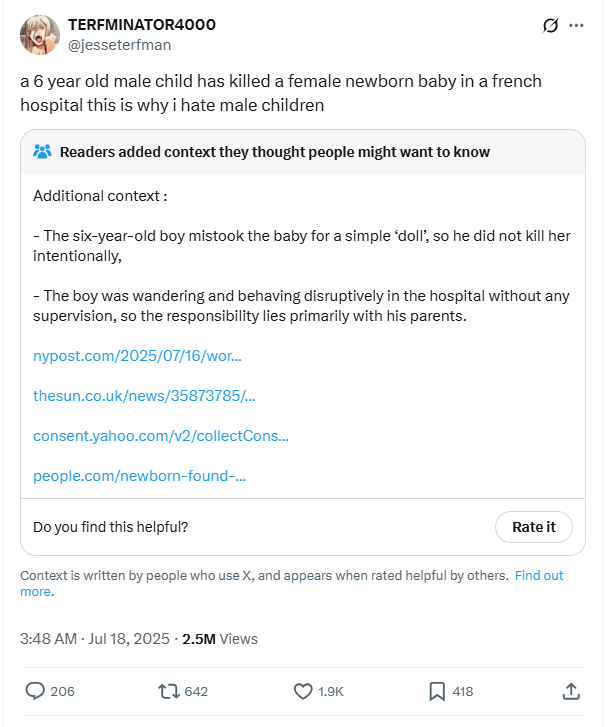The image size is (607, 727).
Task: Open the thesun.co.uk news link
Action: [144, 395]
